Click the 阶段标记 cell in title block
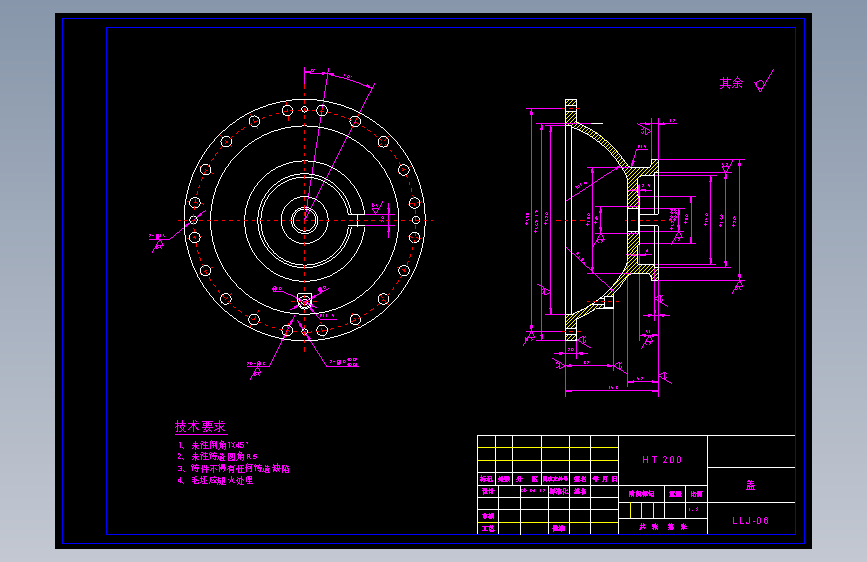This screenshot has width=867, height=562. pyautogui.click(x=641, y=494)
